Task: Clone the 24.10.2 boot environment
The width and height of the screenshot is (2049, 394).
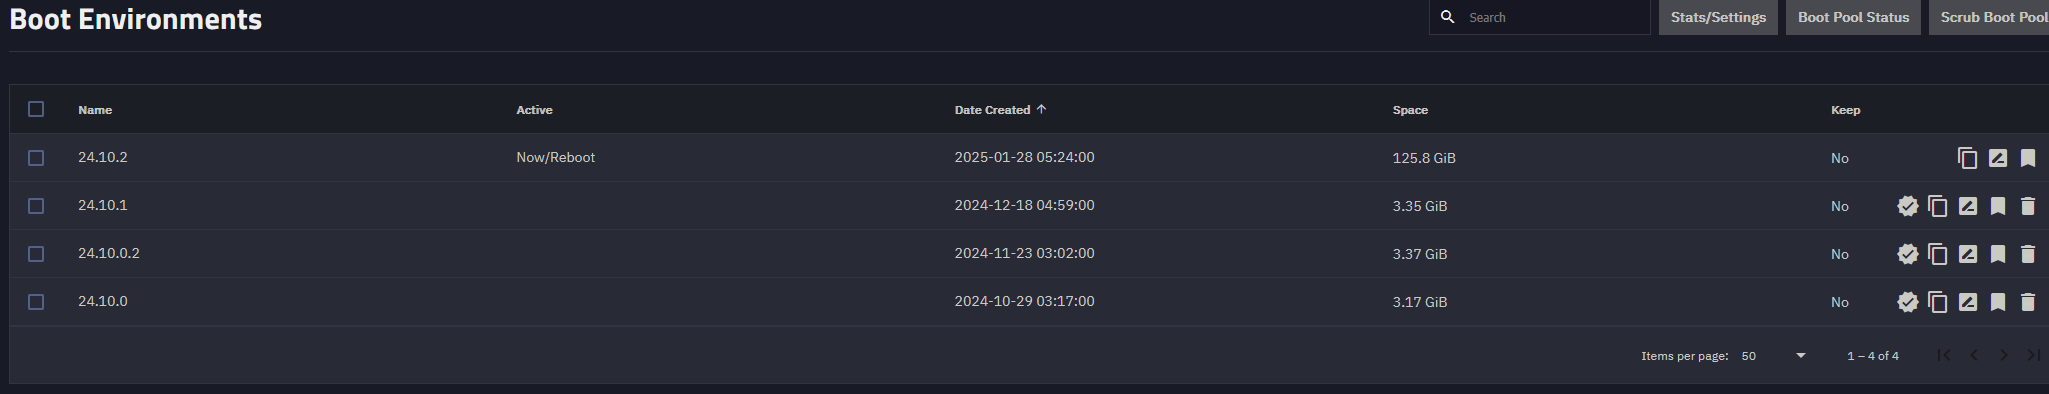Action: point(1967,158)
